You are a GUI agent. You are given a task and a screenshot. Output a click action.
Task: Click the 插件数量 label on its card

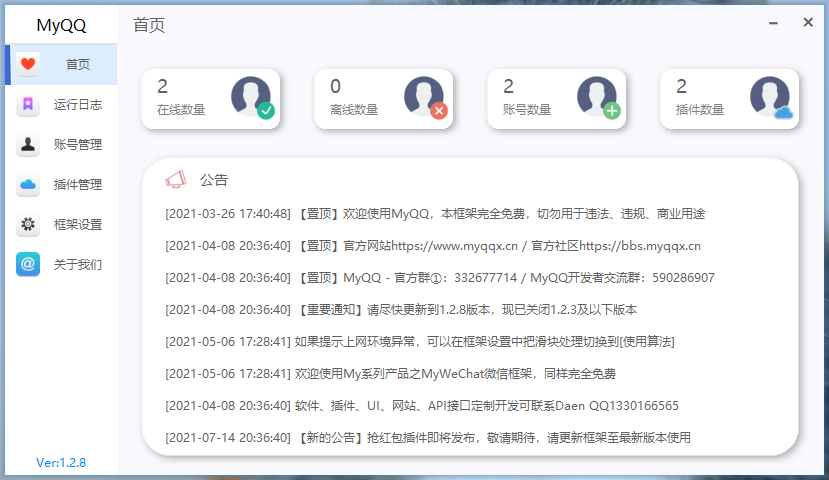(x=699, y=109)
